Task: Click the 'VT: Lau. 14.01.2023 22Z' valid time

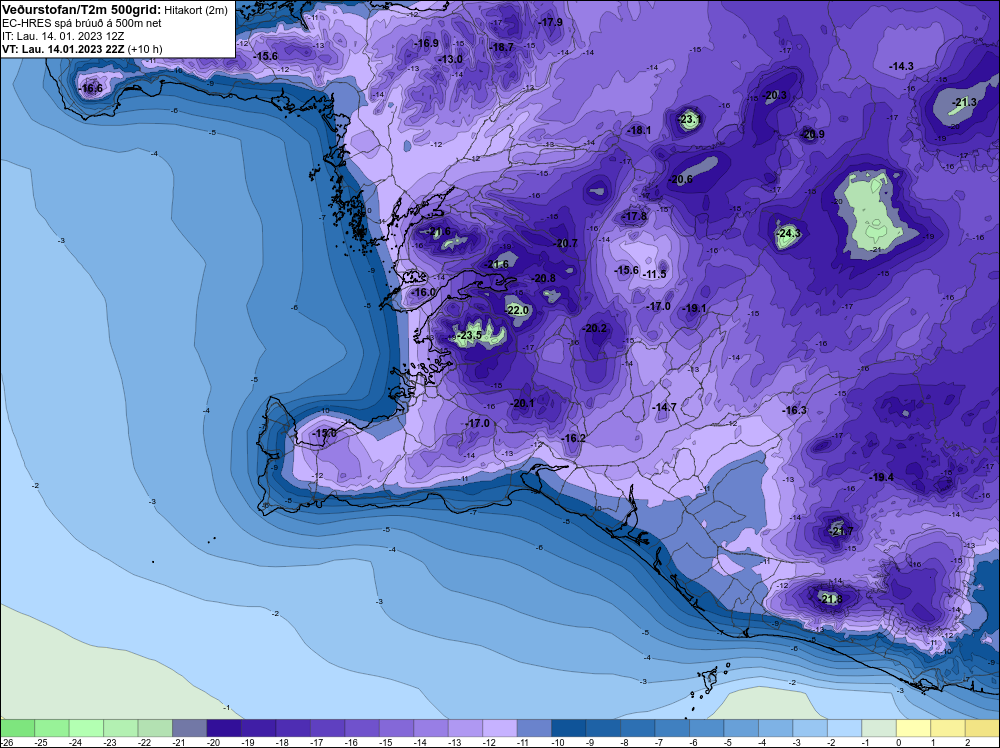Action: click(64, 49)
